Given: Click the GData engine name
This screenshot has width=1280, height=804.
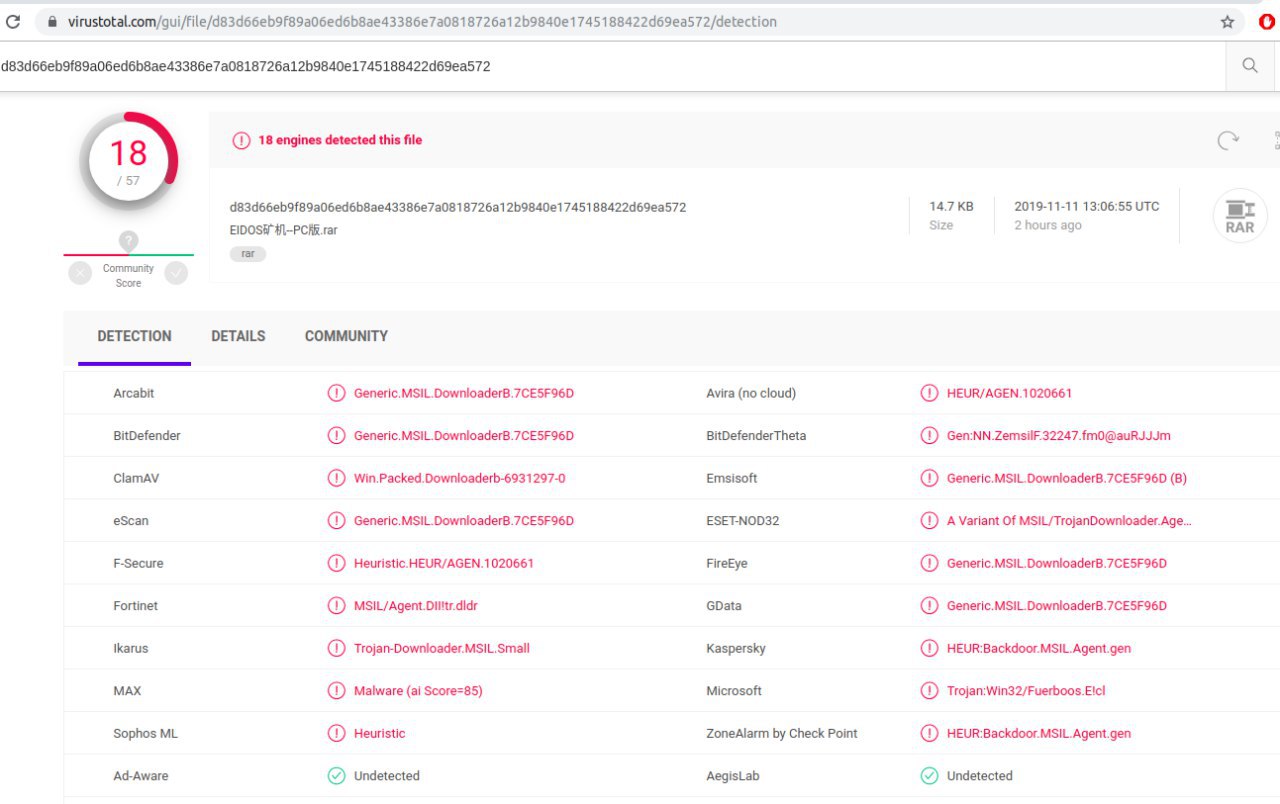Looking at the screenshot, I should click(724, 606).
